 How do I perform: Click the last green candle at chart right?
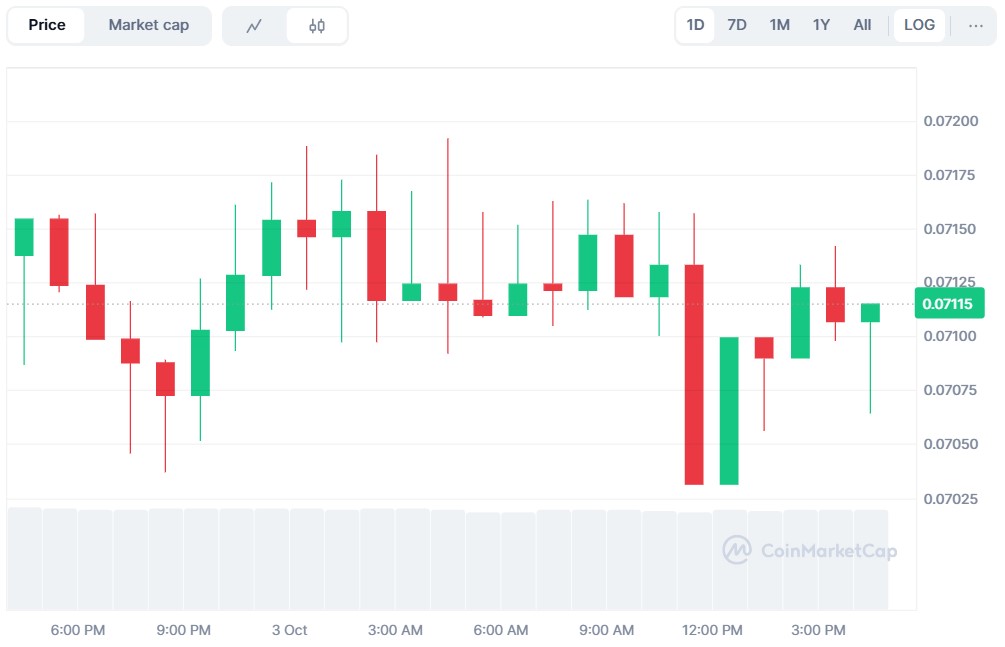pos(870,313)
